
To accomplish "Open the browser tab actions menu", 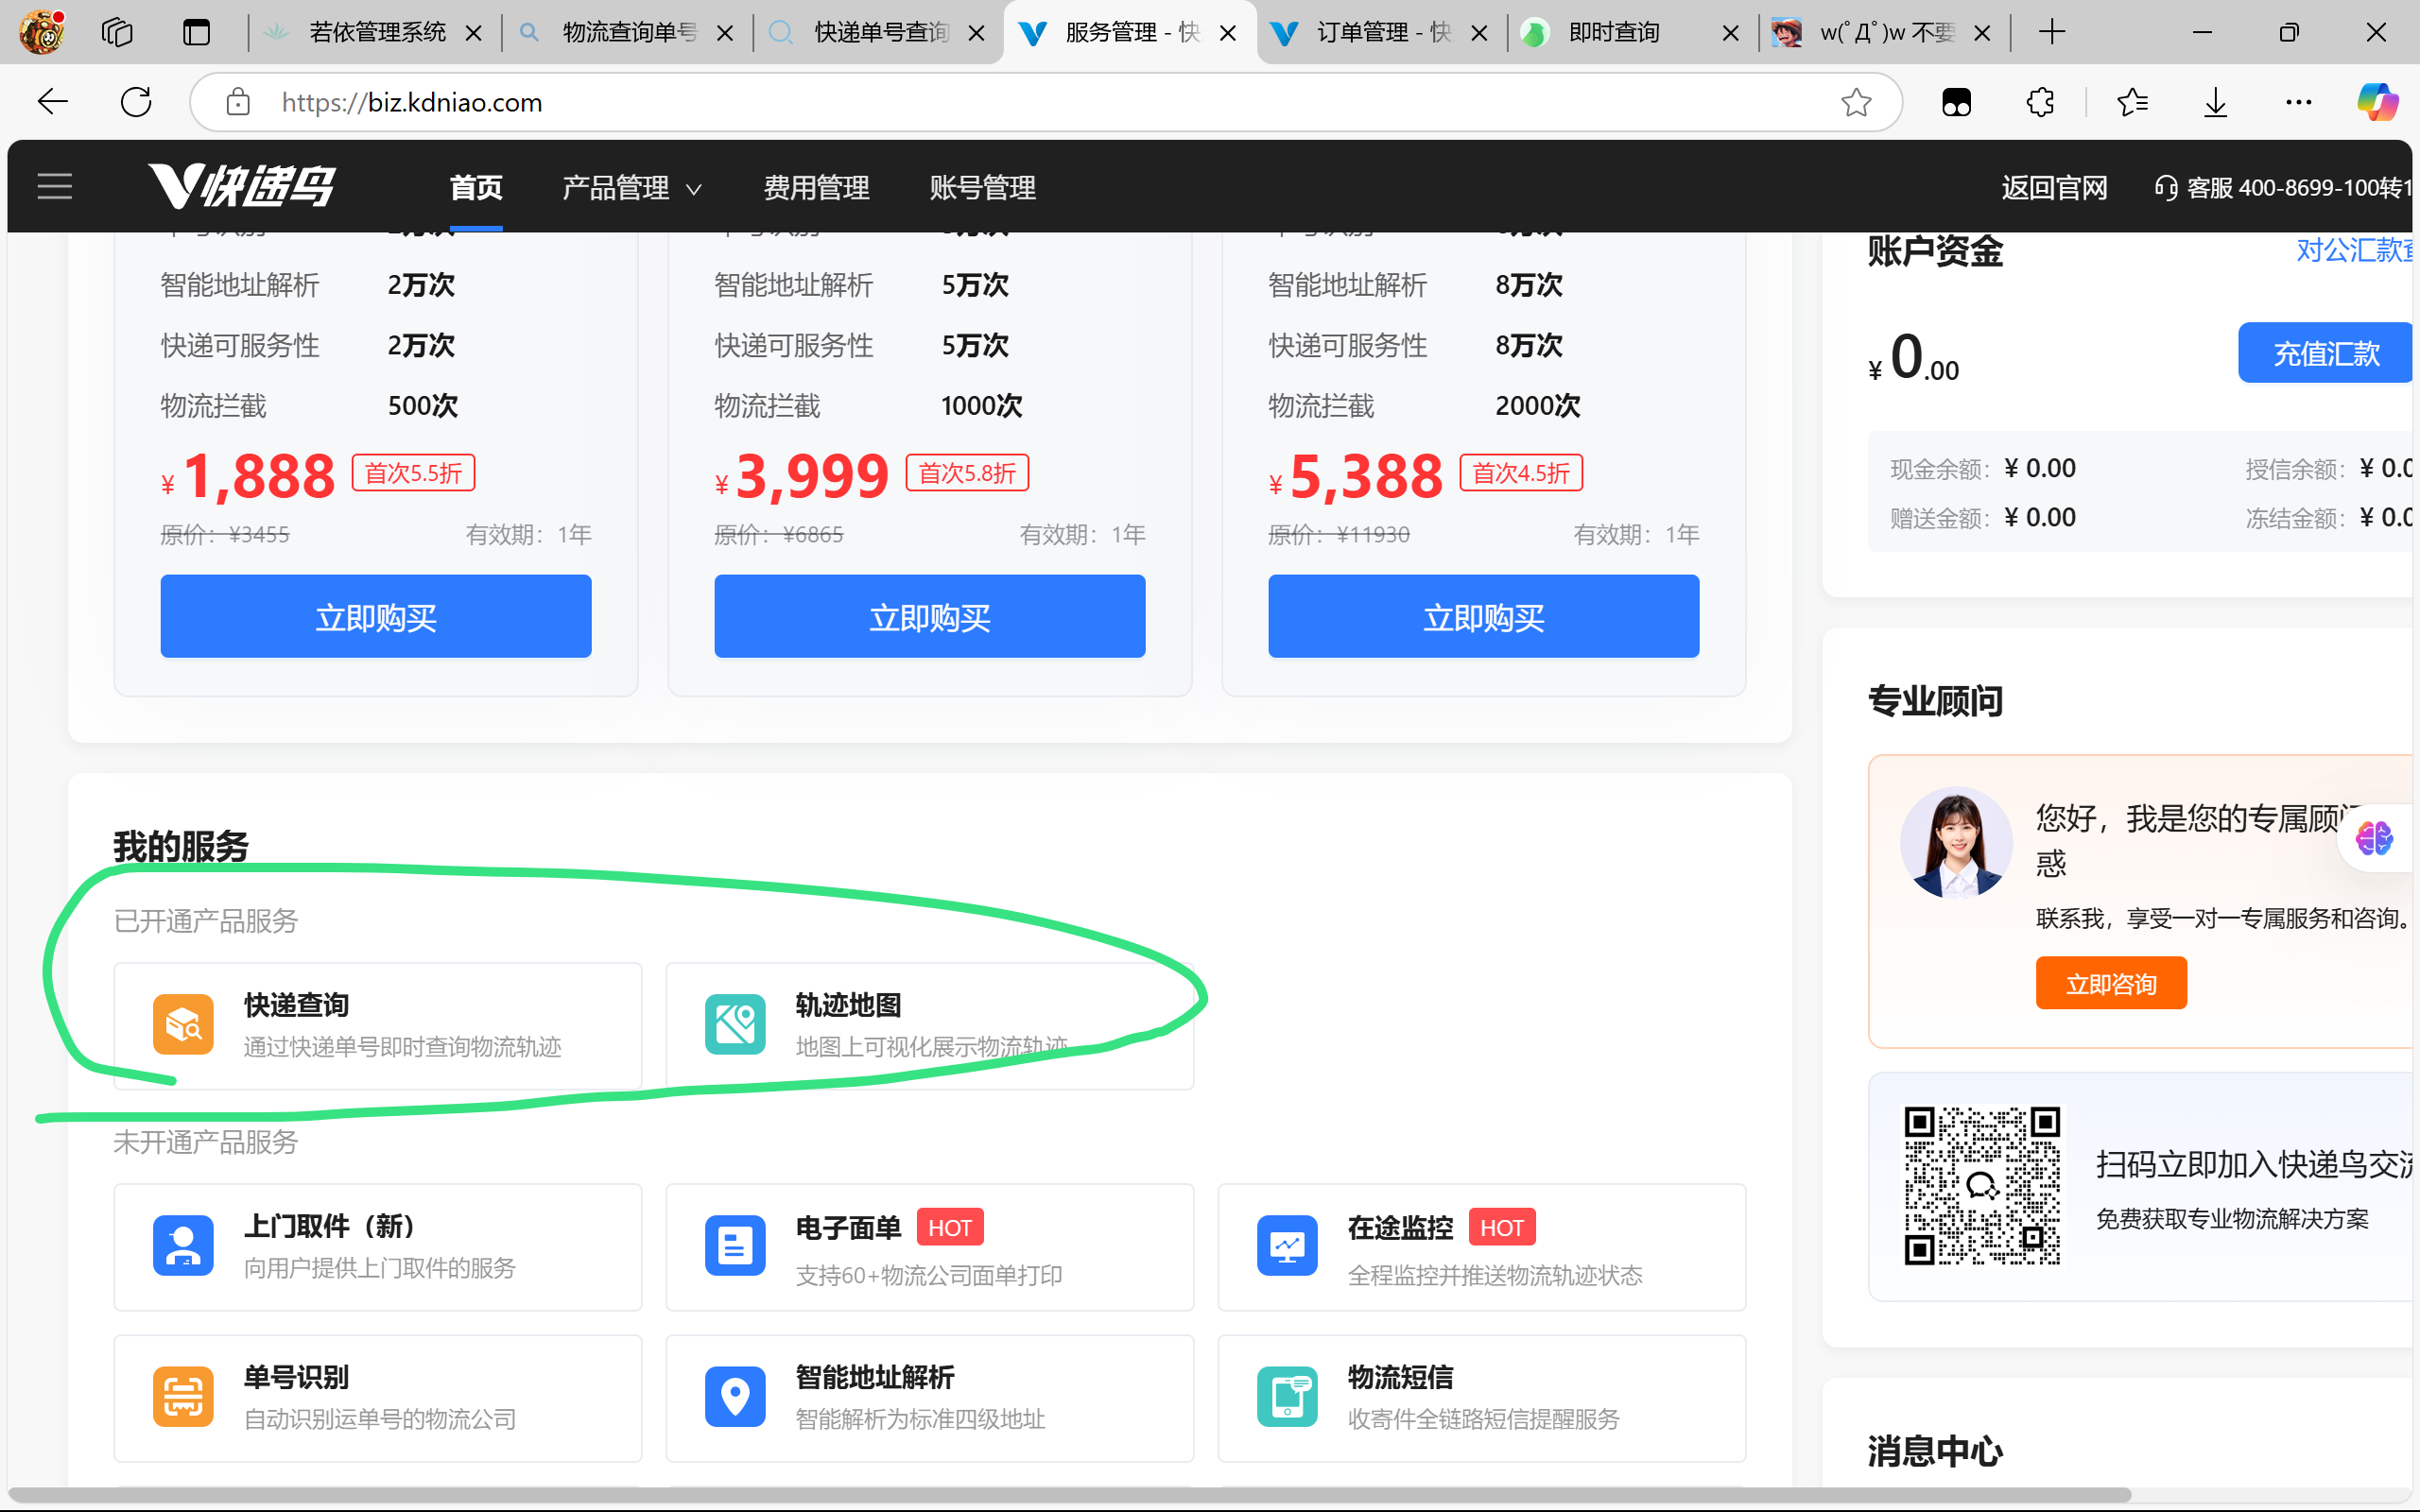I will tap(197, 33).
